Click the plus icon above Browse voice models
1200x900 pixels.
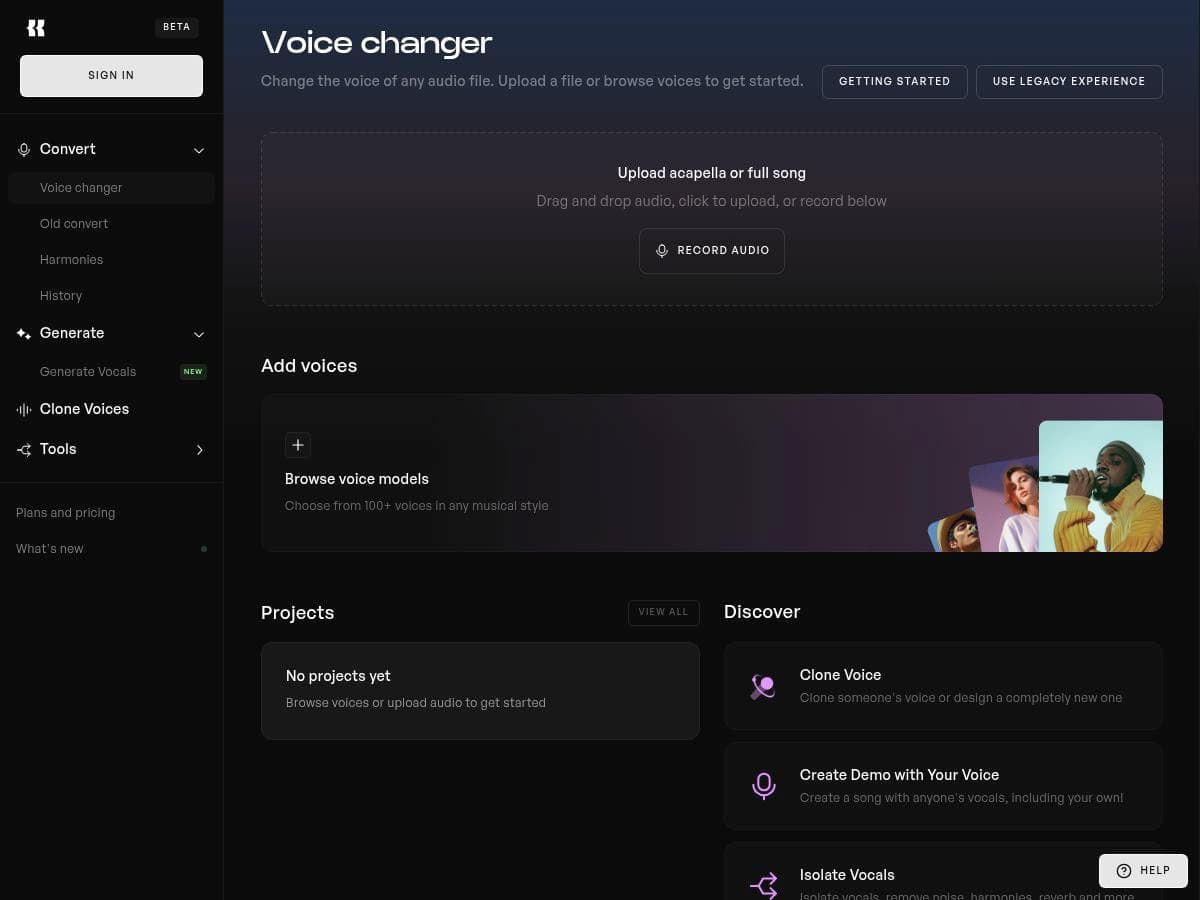pyautogui.click(x=298, y=445)
